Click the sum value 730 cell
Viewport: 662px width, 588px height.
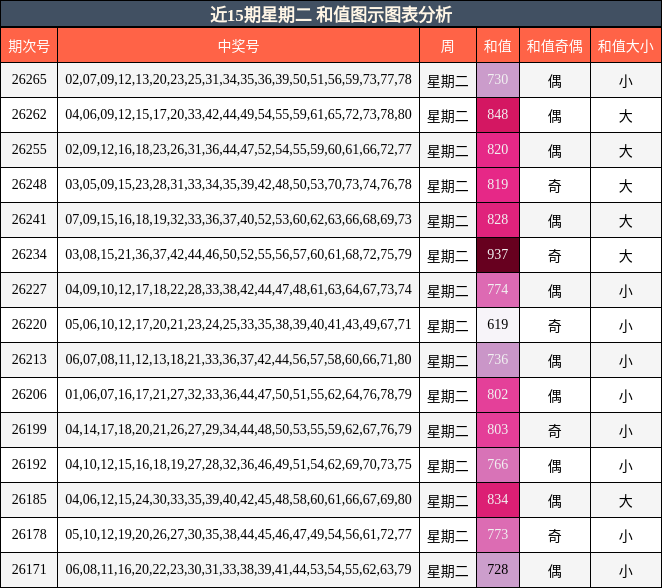498,80
